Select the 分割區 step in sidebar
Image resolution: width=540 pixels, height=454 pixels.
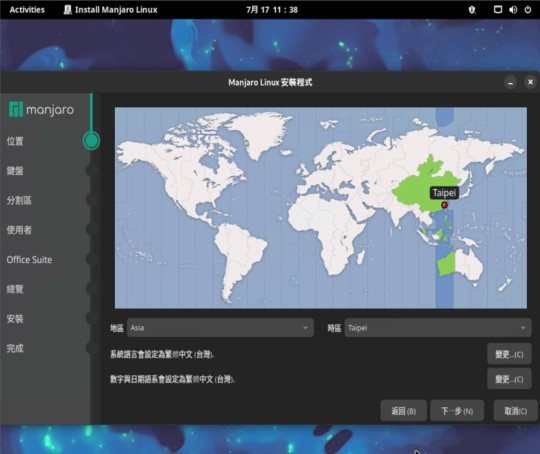[19, 200]
